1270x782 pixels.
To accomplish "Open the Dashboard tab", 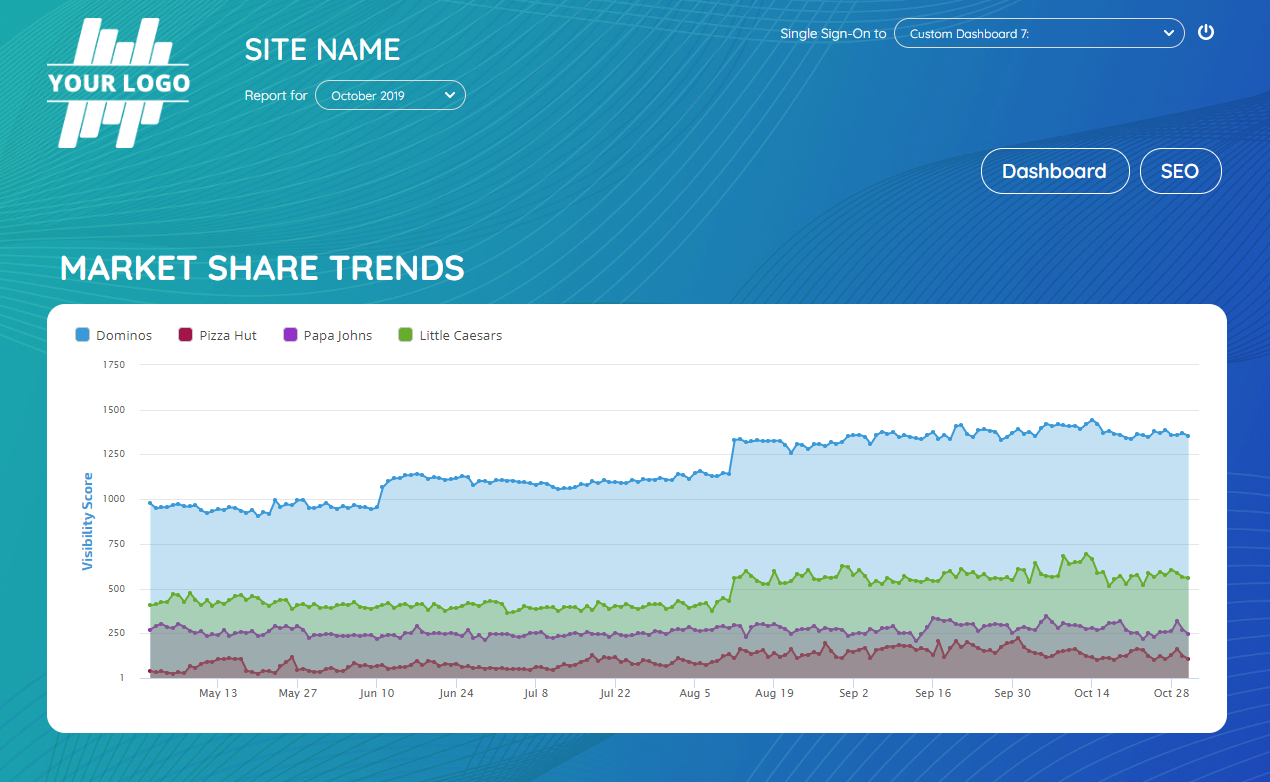I will pyautogui.click(x=1054, y=171).
